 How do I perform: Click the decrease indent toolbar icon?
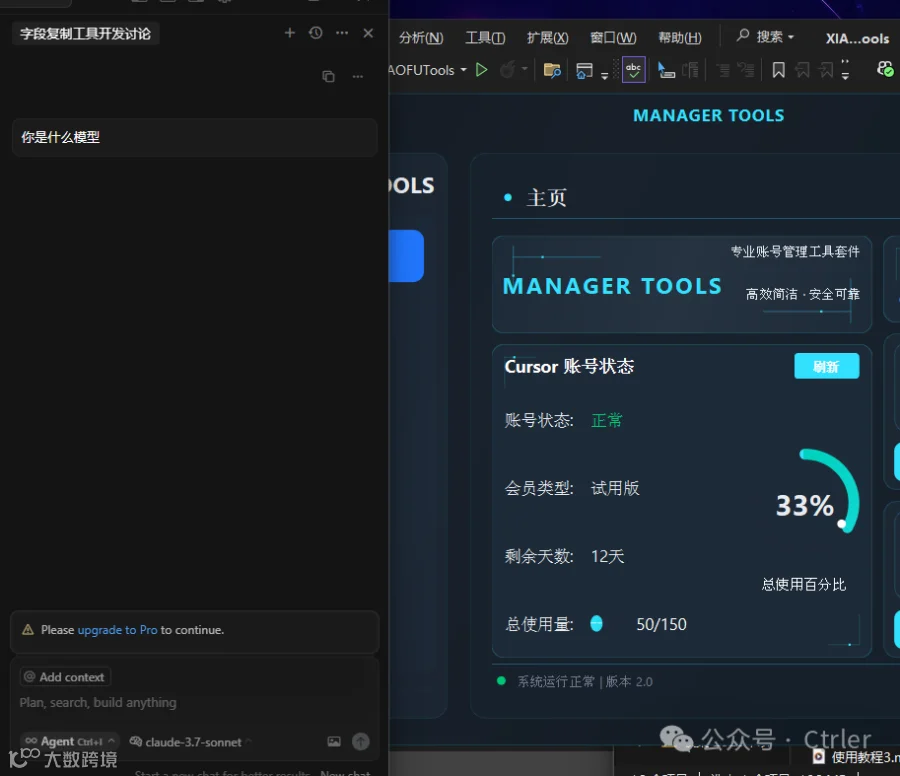point(723,70)
